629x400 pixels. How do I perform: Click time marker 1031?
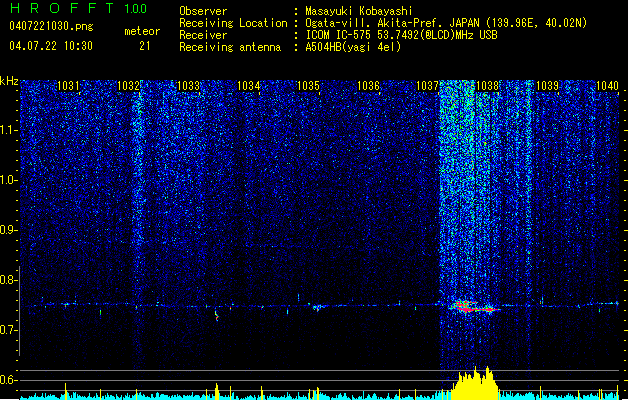(x=68, y=86)
